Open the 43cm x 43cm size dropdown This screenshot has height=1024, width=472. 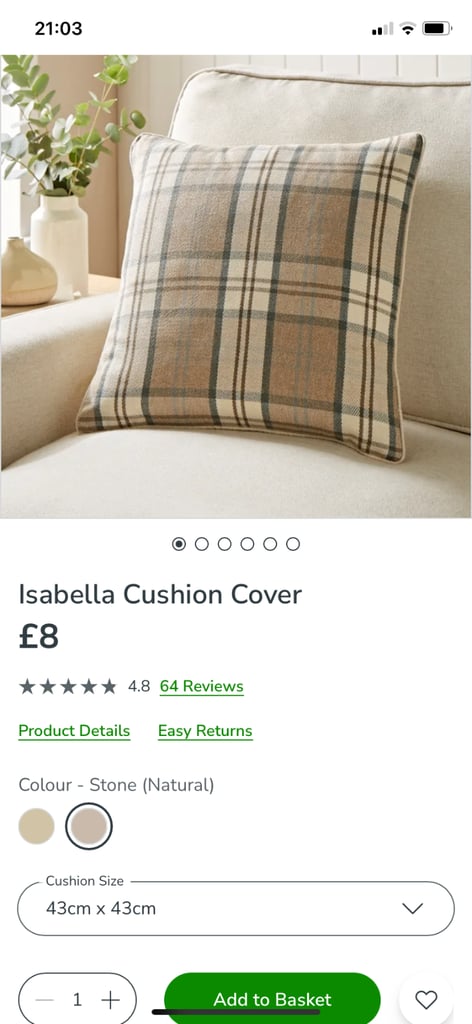pos(236,908)
